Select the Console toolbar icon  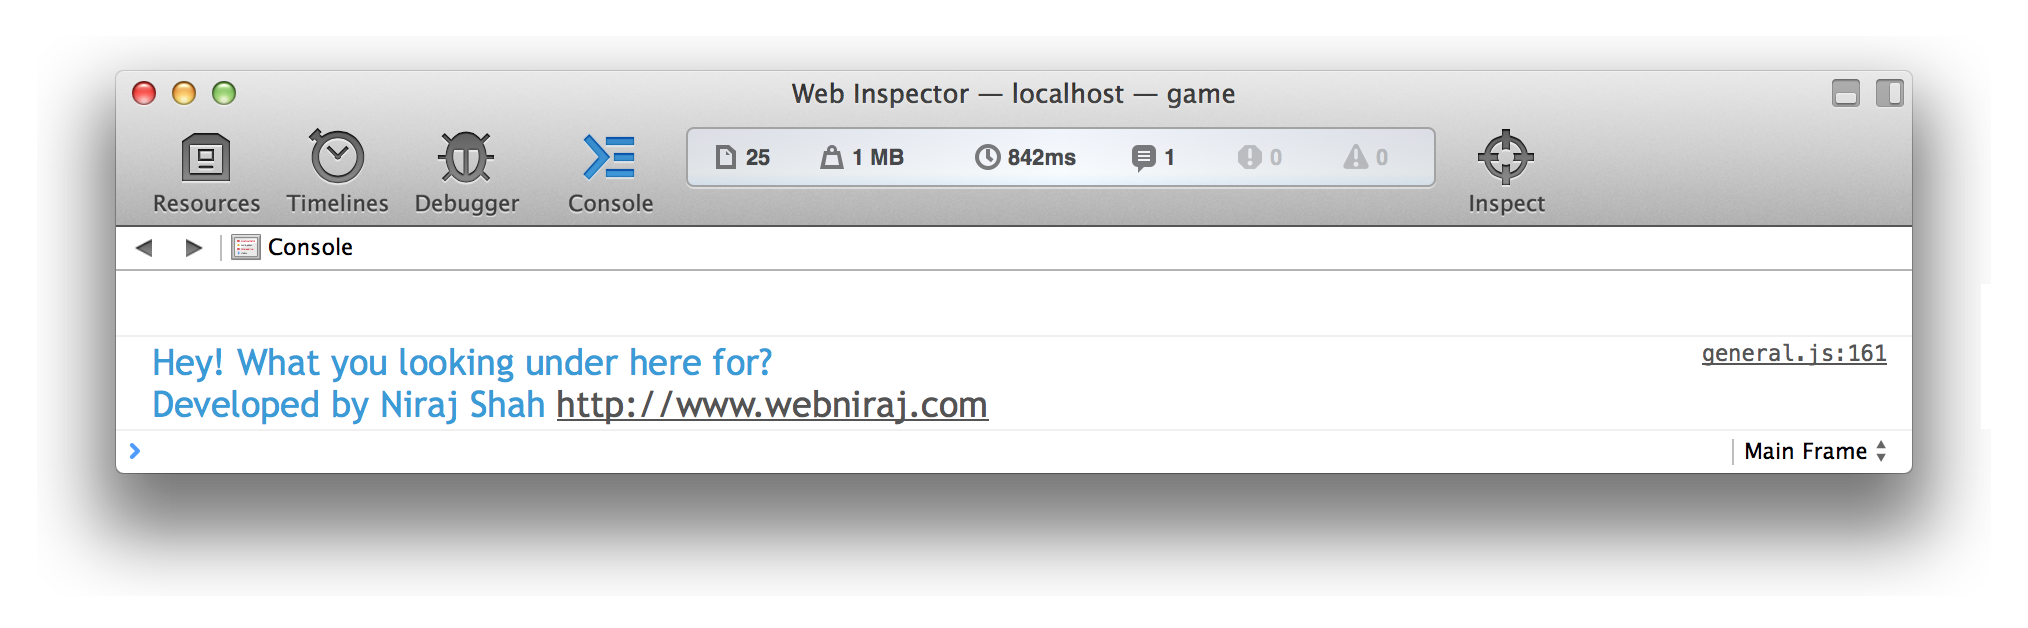609,157
